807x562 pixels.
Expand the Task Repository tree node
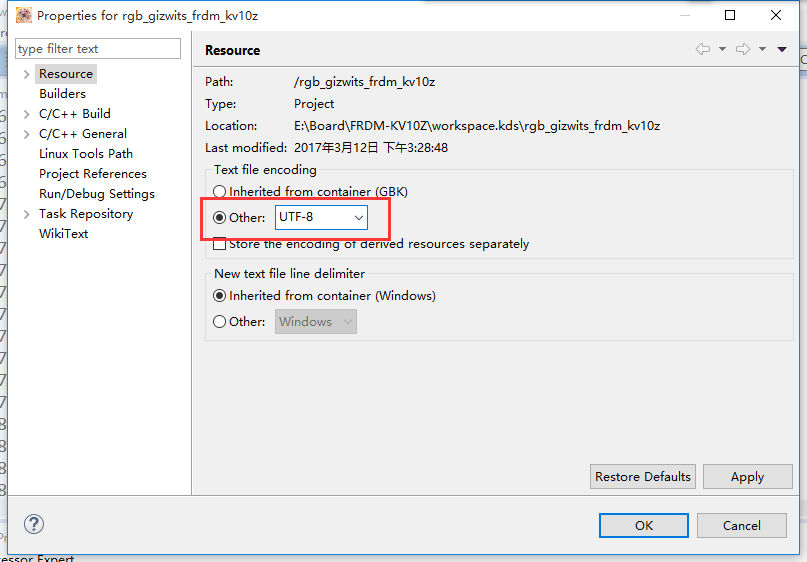point(27,214)
